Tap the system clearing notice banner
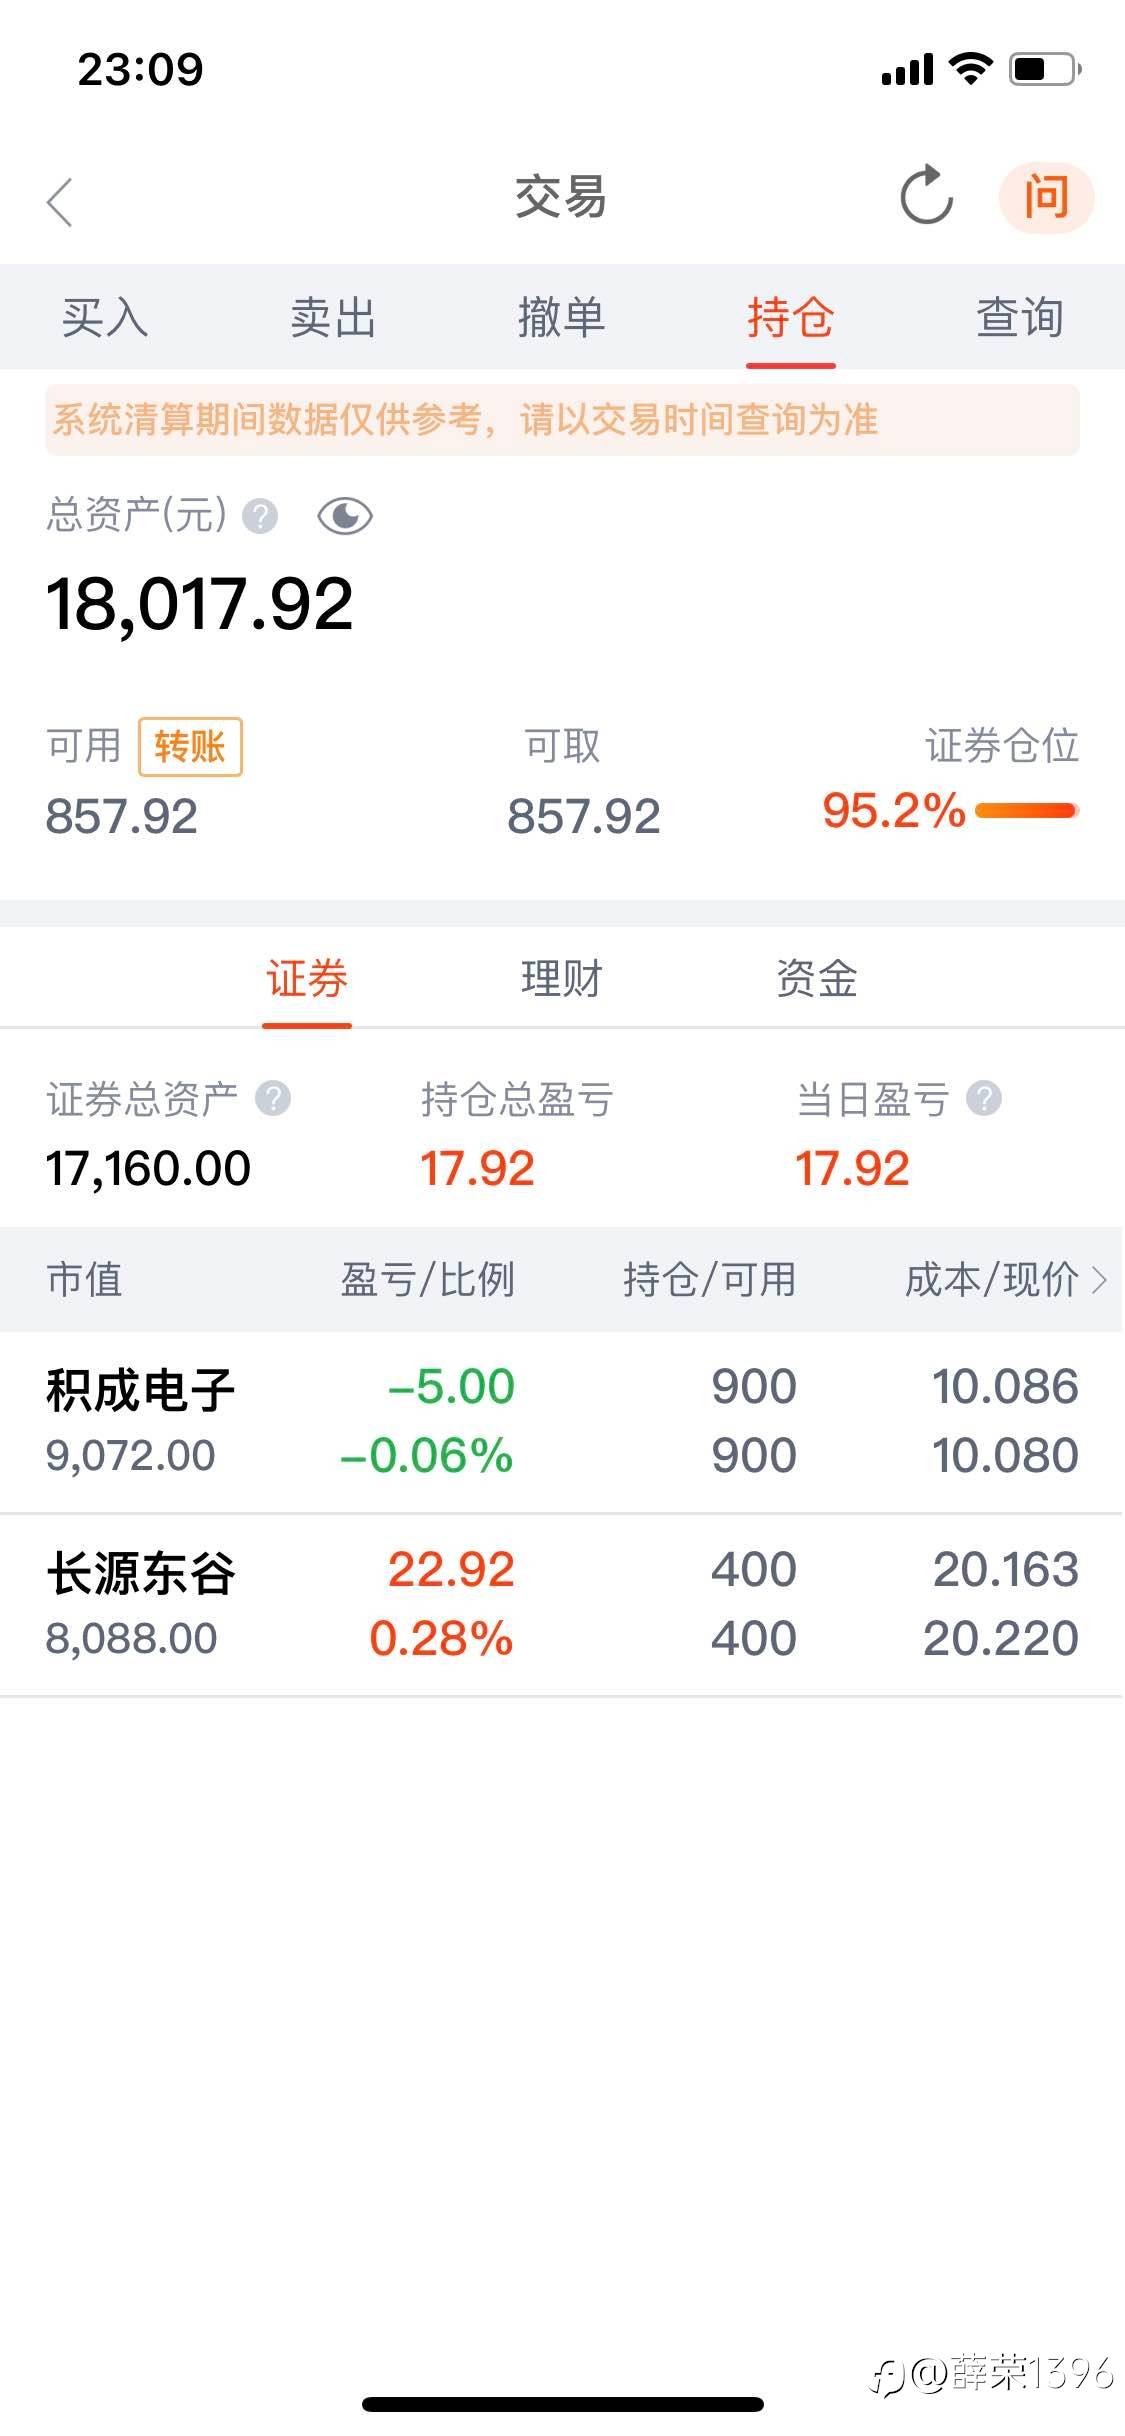The image size is (1125, 2436). coord(562,420)
